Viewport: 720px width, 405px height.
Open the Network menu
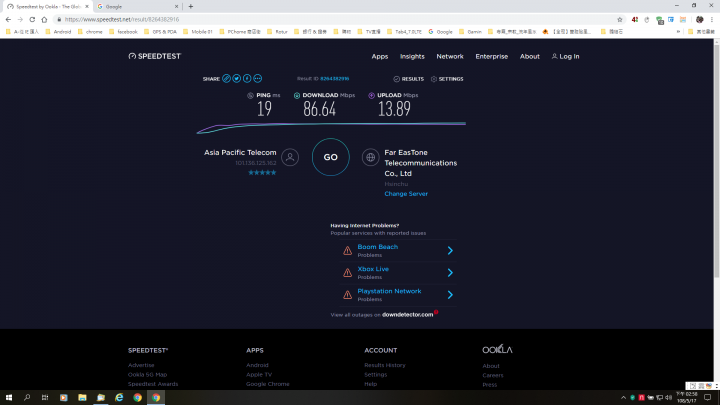tap(450, 56)
